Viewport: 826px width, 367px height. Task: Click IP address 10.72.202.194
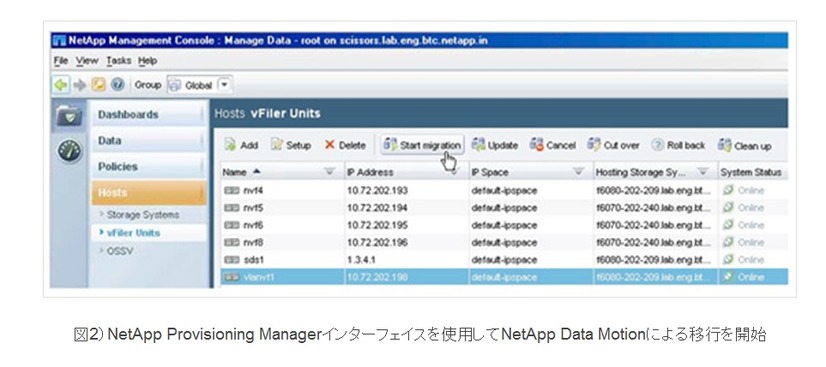[x=377, y=207]
